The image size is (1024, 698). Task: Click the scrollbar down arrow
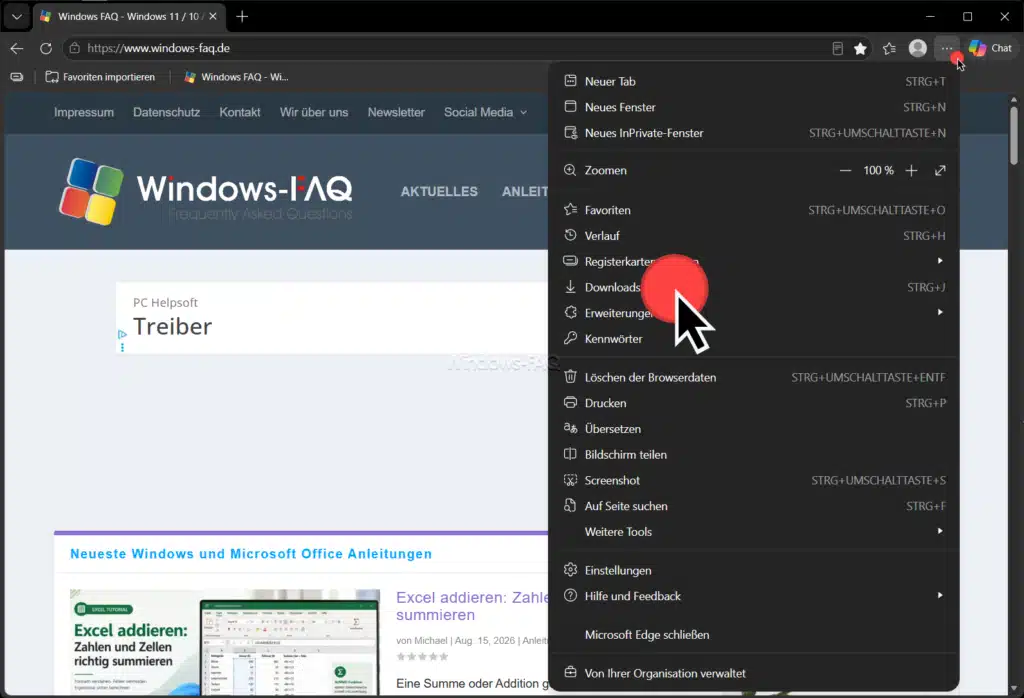(x=1014, y=688)
